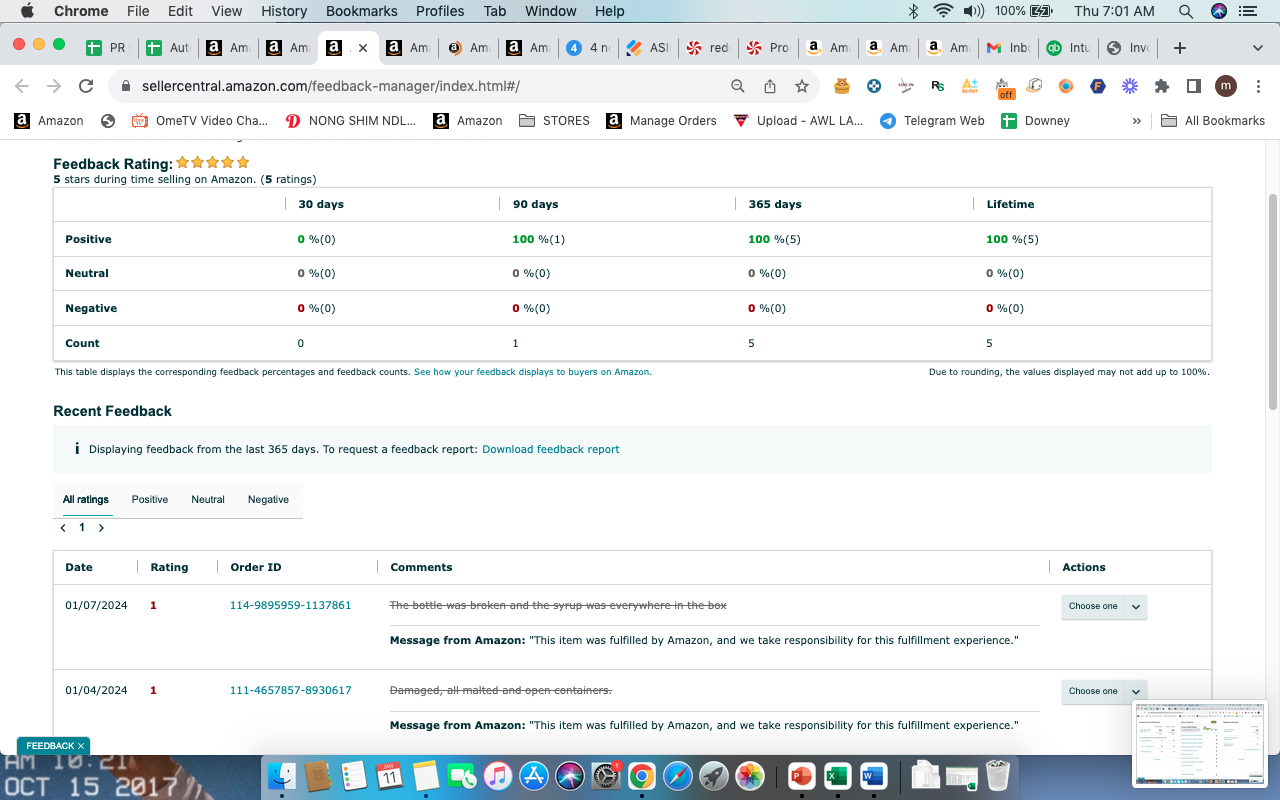Open the RS extension icon
1280x800 pixels.
(937, 87)
